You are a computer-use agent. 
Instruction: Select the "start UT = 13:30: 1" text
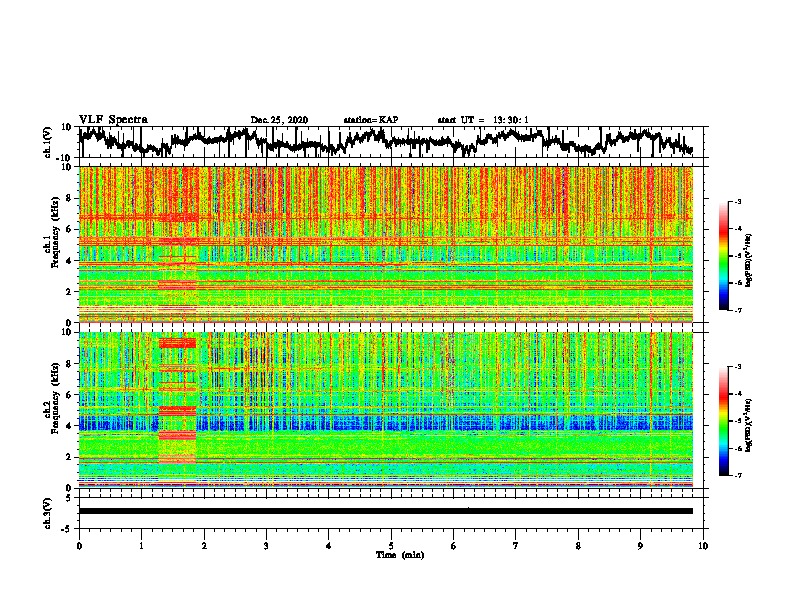[483, 120]
